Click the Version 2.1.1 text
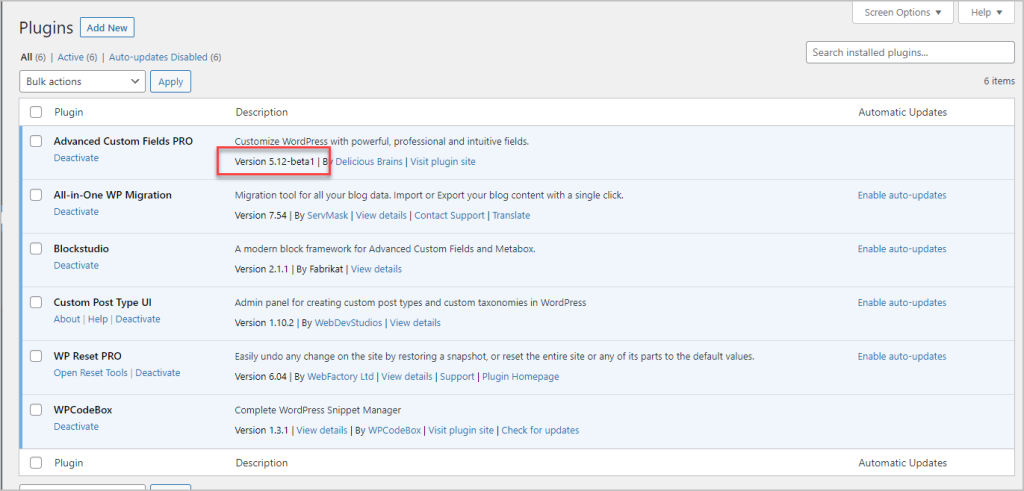The height and width of the screenshot is (491, 1024). pos(261,269)
